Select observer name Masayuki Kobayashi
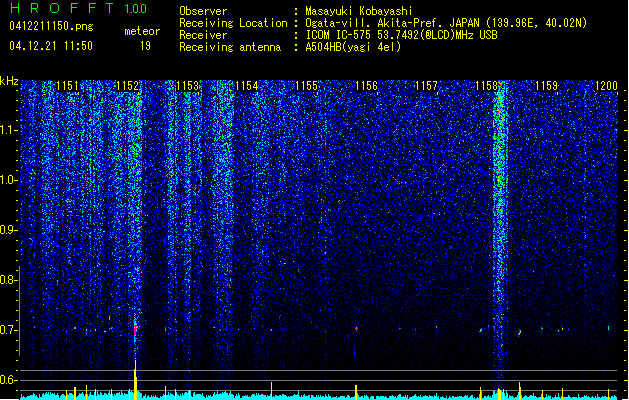 pos(359,11)
